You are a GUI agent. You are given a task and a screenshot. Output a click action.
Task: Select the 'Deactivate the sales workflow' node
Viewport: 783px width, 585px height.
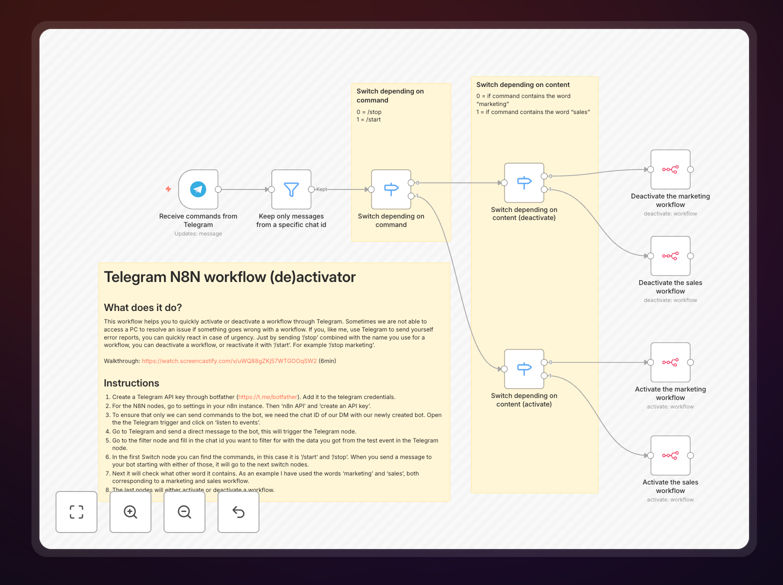click(670, 256)
